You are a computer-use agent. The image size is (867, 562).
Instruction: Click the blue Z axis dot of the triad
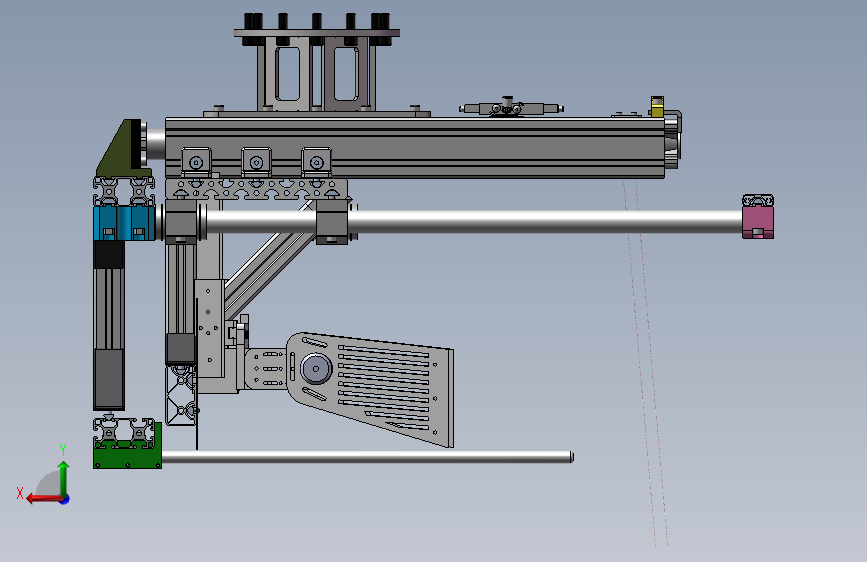click(65, 500)
